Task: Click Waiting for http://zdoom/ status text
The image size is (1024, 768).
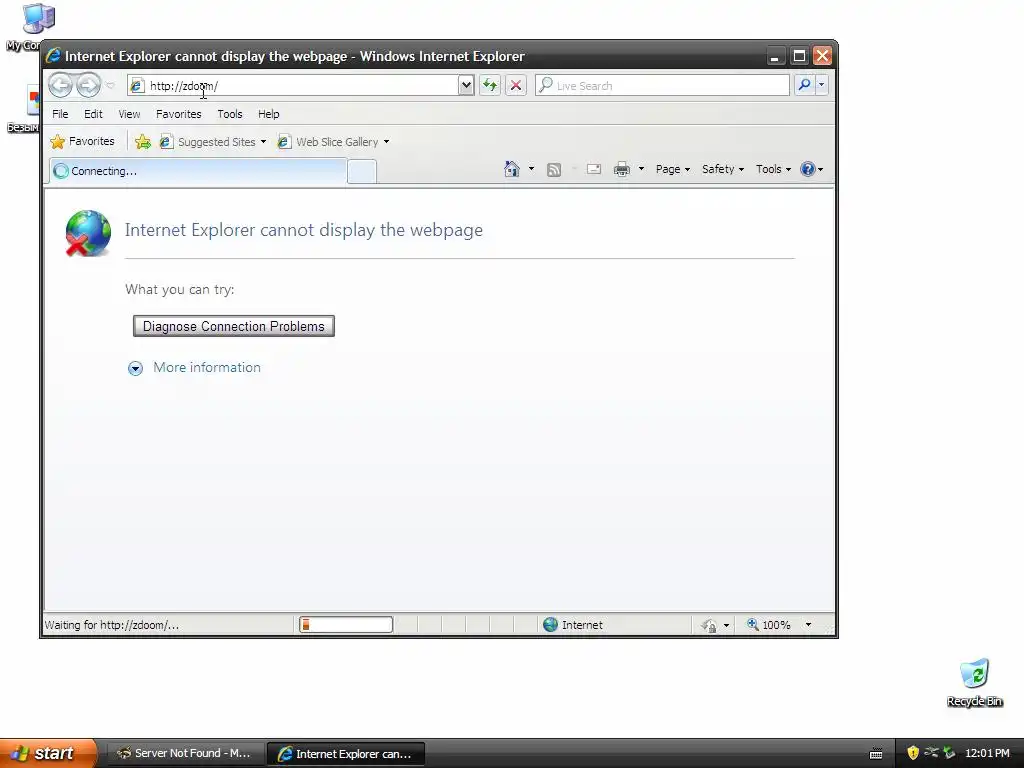Action: [x=112, y=625]
